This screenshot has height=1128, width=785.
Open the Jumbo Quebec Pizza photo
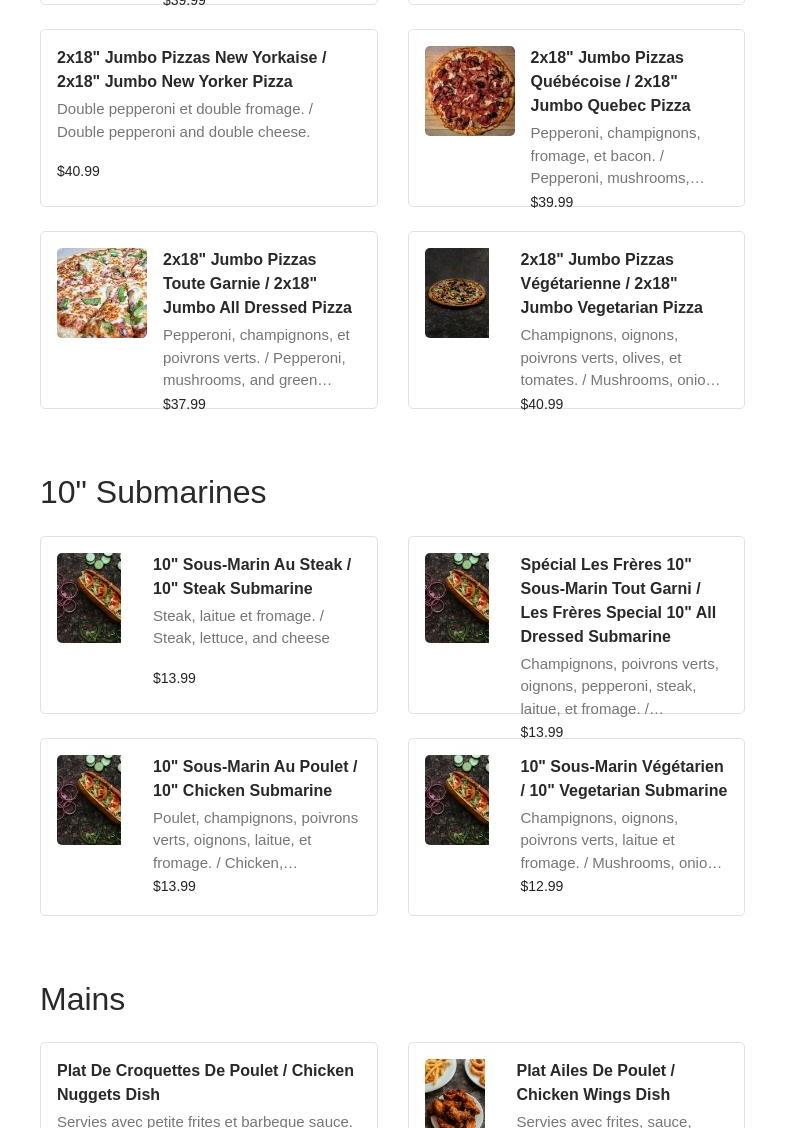point(470,91)
